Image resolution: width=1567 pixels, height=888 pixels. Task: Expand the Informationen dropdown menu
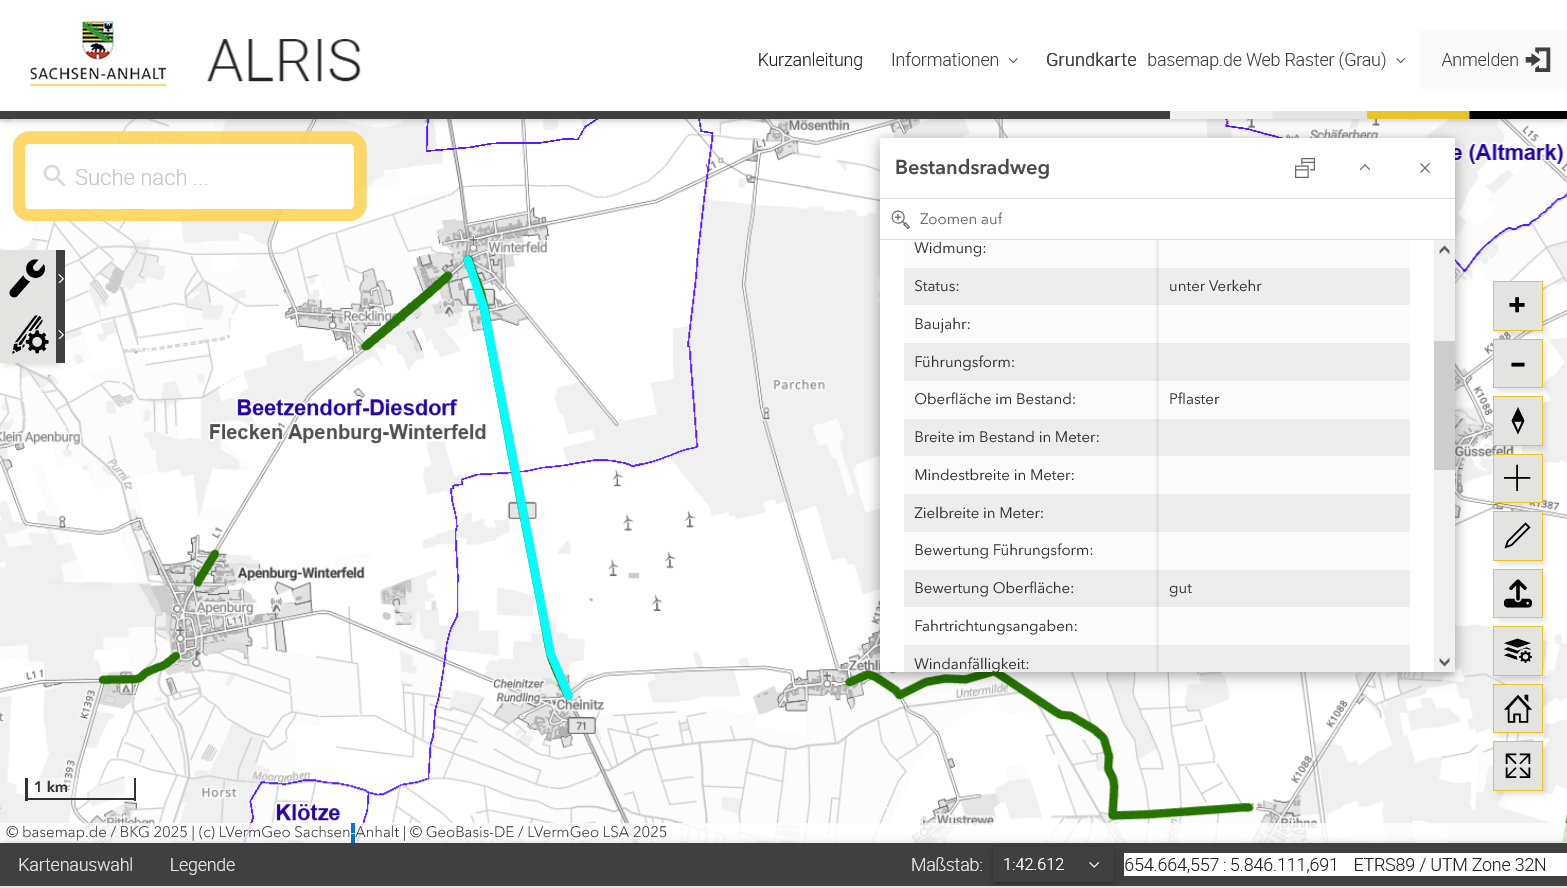tap(954, 60)
